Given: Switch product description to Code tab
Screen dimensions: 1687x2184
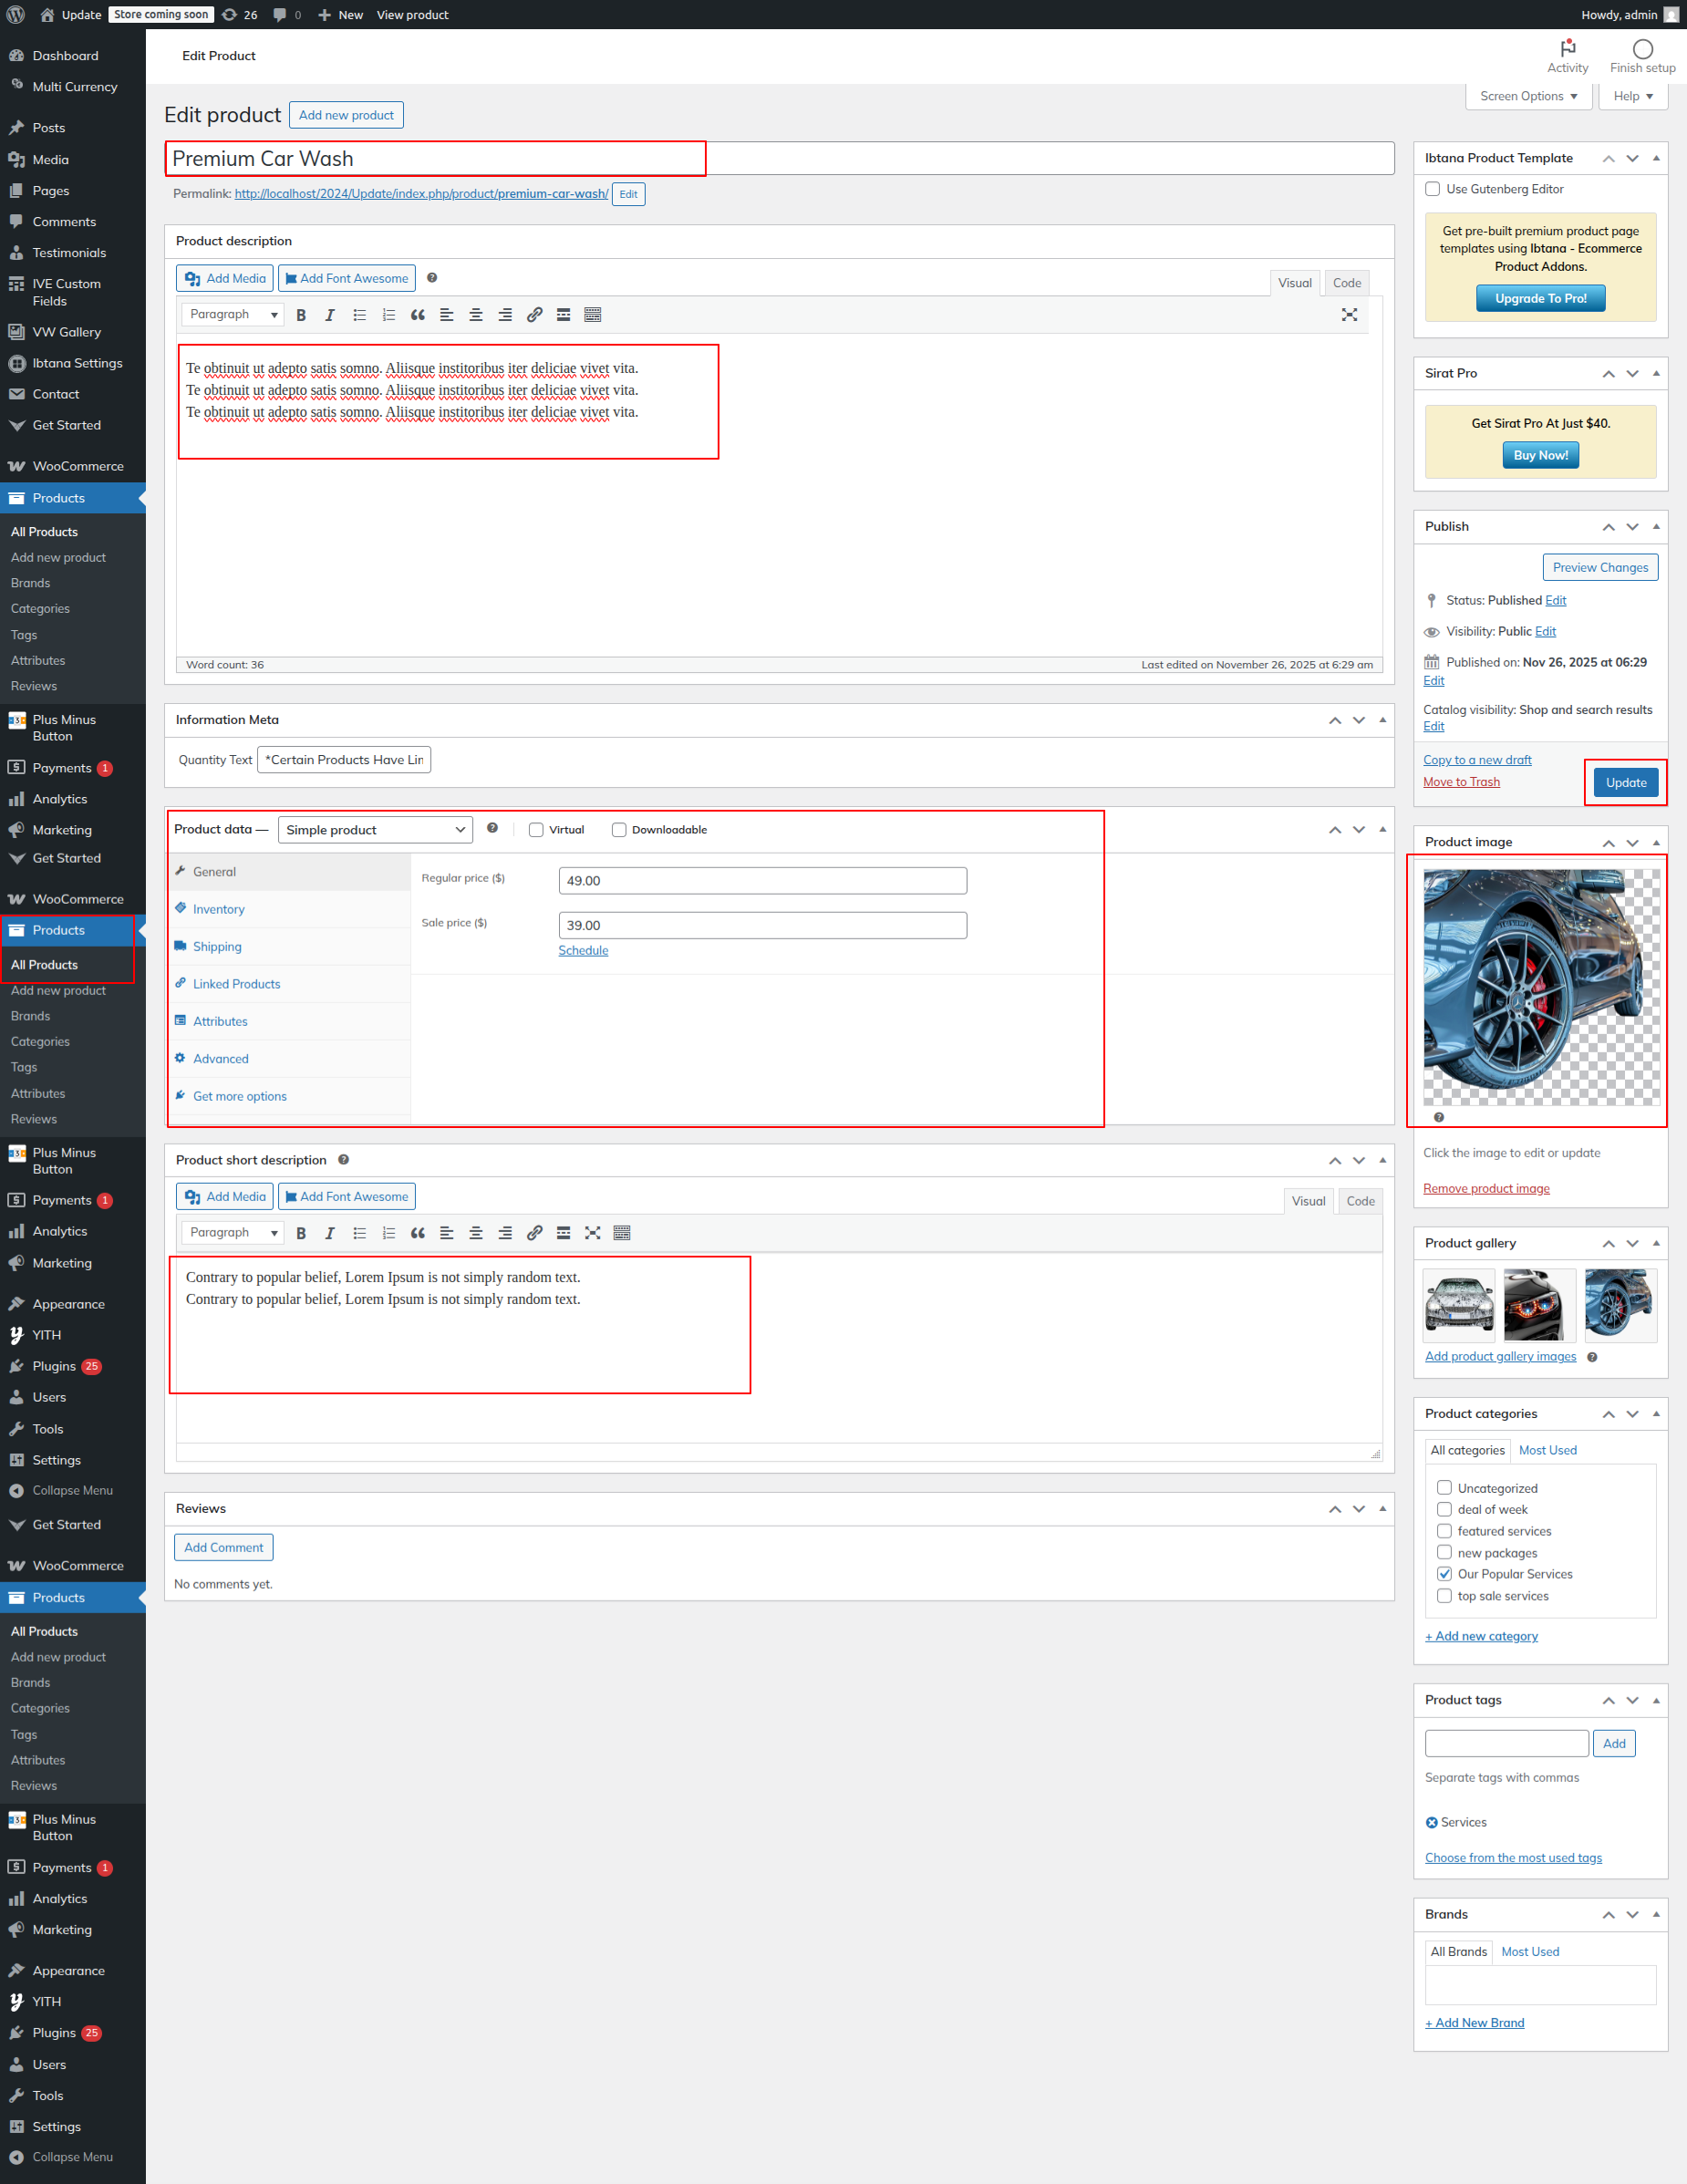Looking at the screenshot, I should [x=1346, y=283].
